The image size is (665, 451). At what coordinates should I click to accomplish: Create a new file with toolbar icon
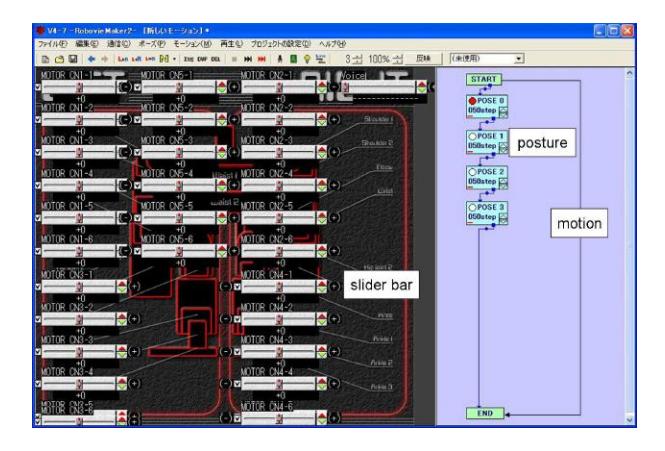click(x=45, y=59)
